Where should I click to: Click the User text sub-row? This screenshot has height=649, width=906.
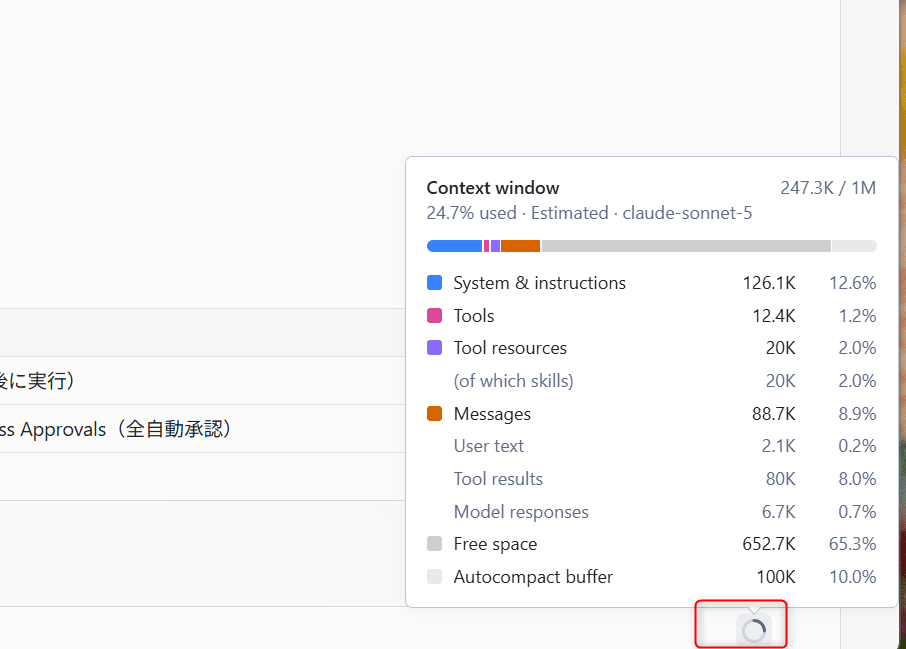point(652,446)
